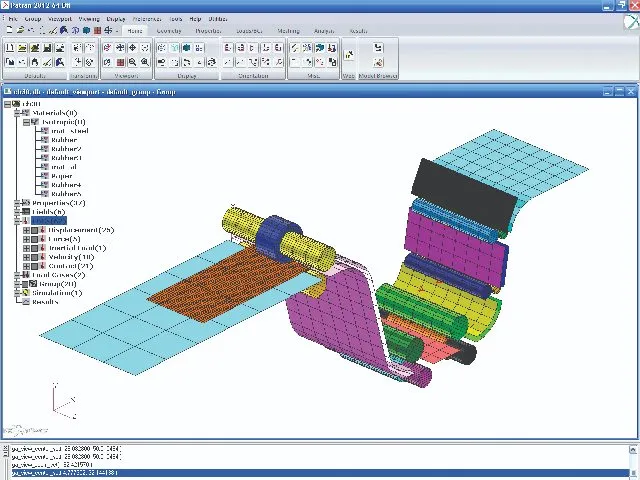Click the New file icon in quick access toolbar
This screenshot has width=640, height=480.
click(x=10, y=30)
